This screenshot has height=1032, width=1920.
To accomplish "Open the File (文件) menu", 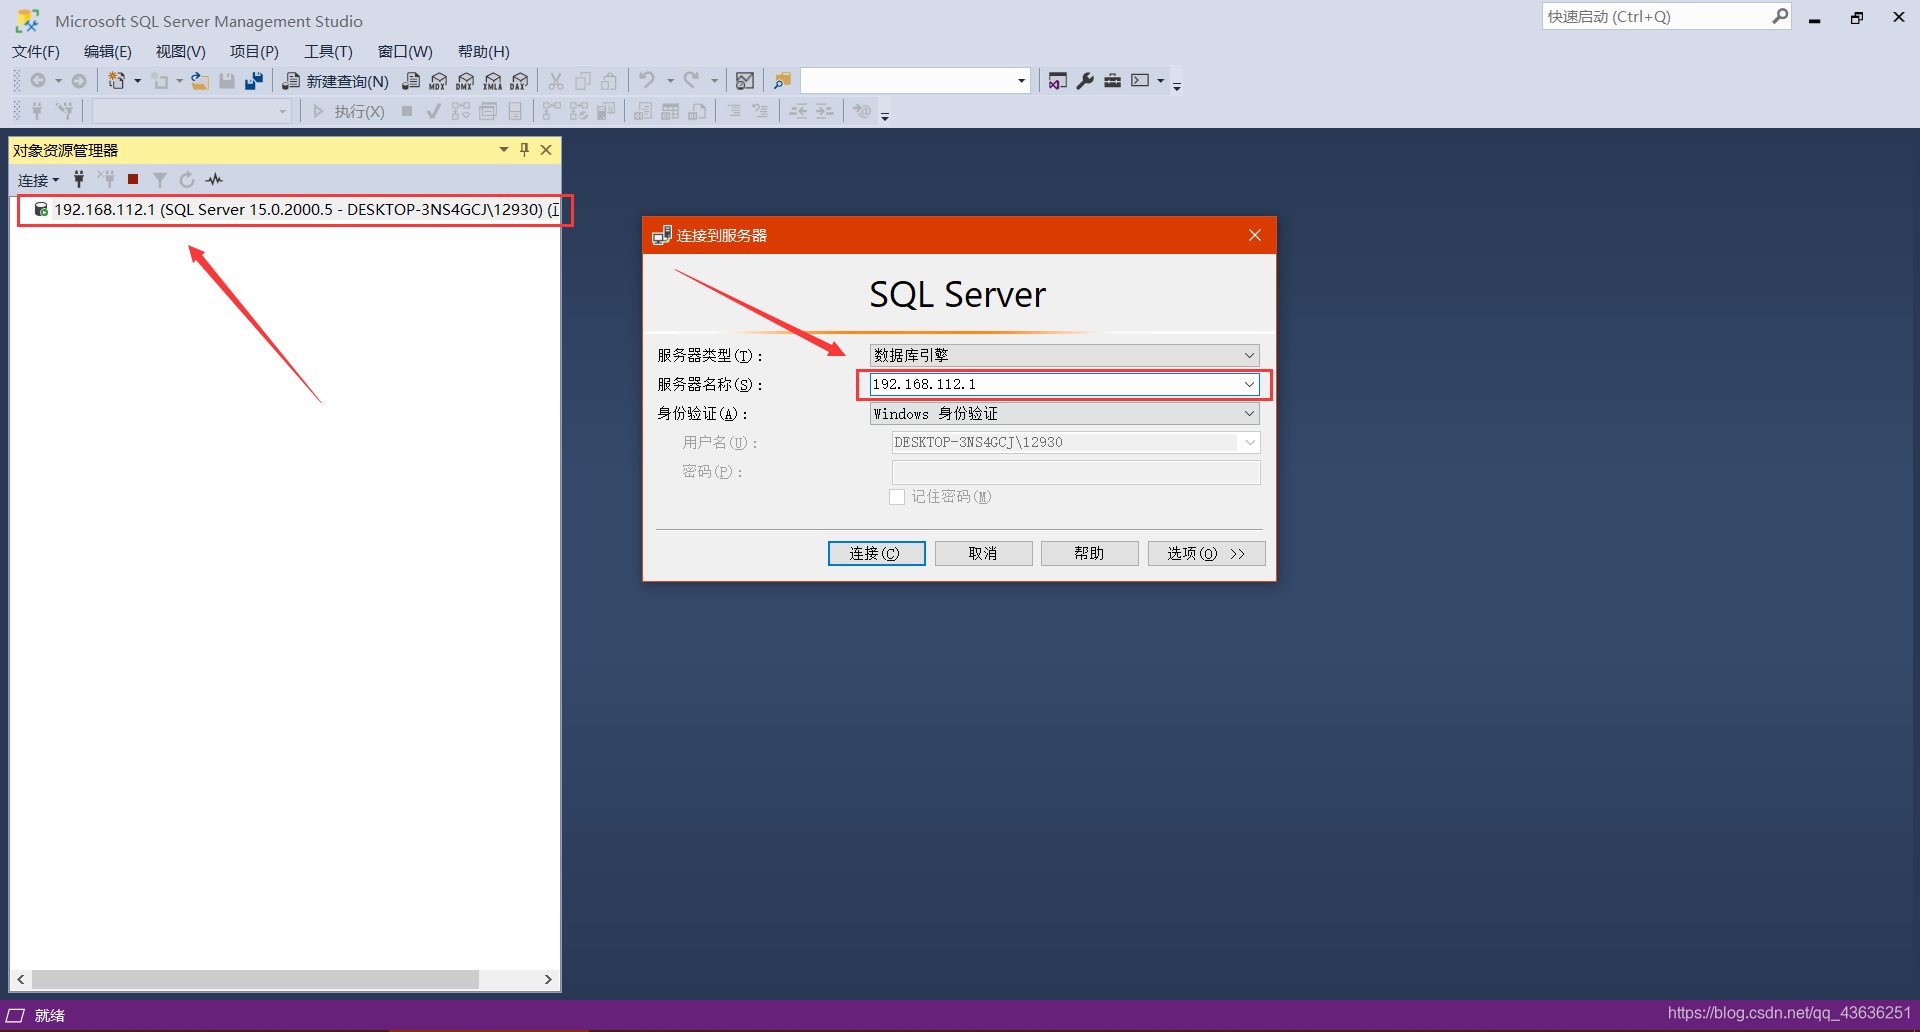I will 36,52.
